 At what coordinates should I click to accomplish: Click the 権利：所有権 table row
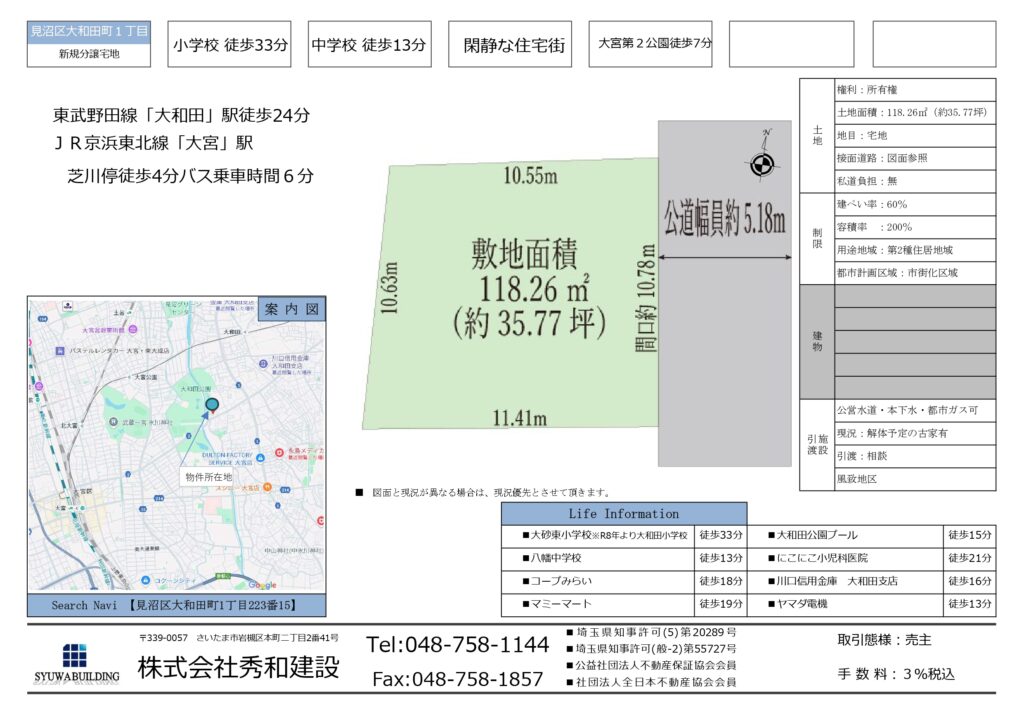click(x=915, y=90)
